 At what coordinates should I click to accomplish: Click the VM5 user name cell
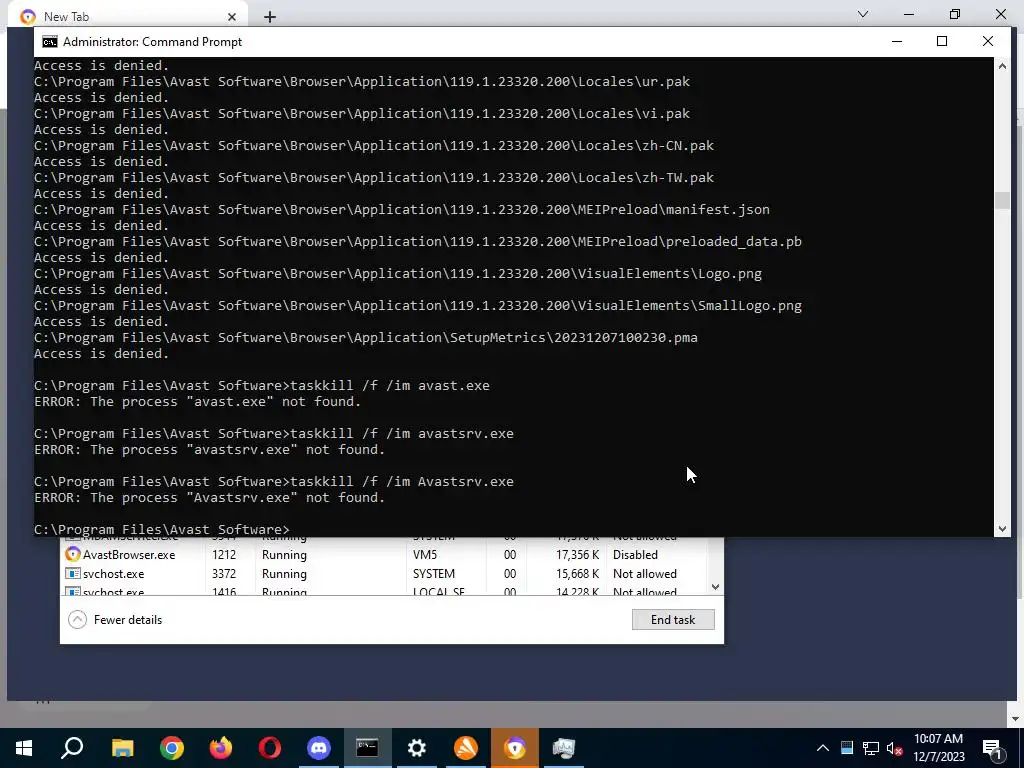click(424, 554)
